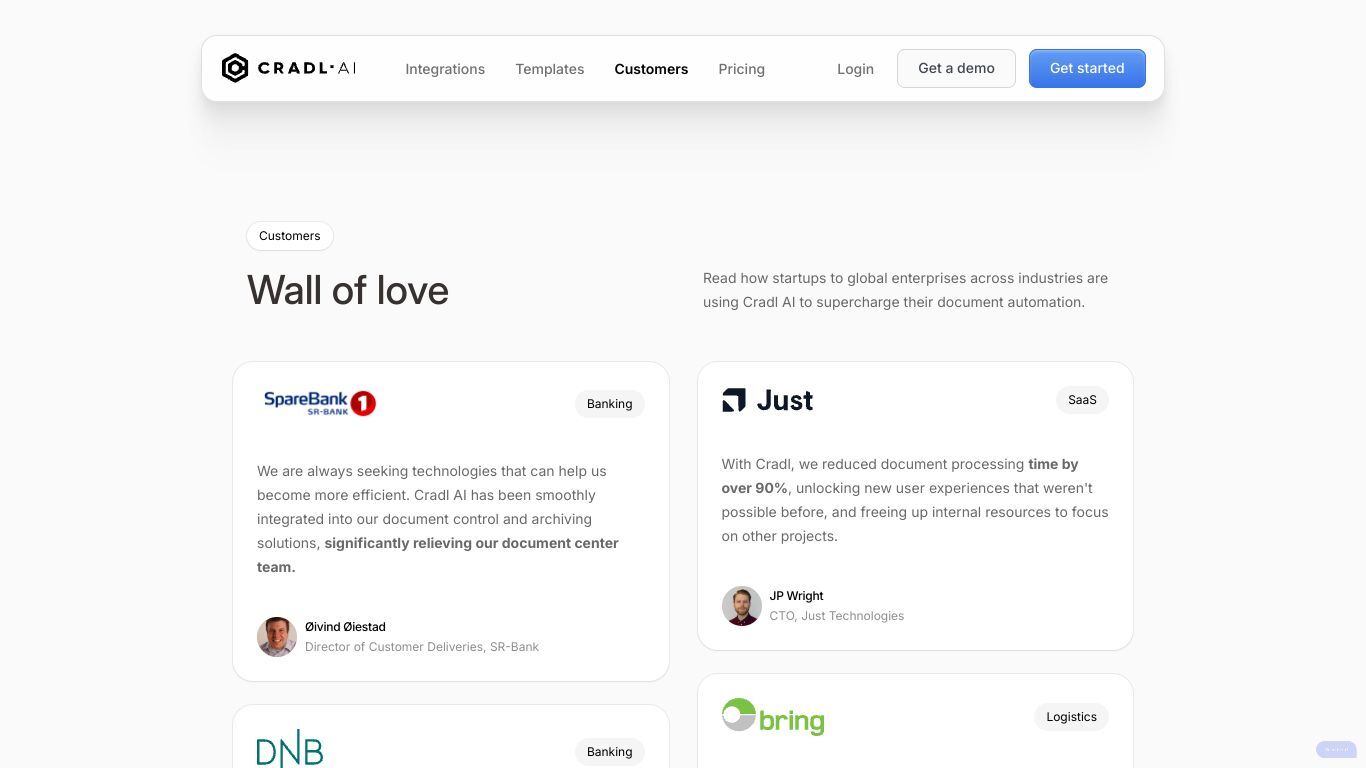This screenshot has height=768, width=1366.
Task: Go to the Customers page
Action: [651, 69]
